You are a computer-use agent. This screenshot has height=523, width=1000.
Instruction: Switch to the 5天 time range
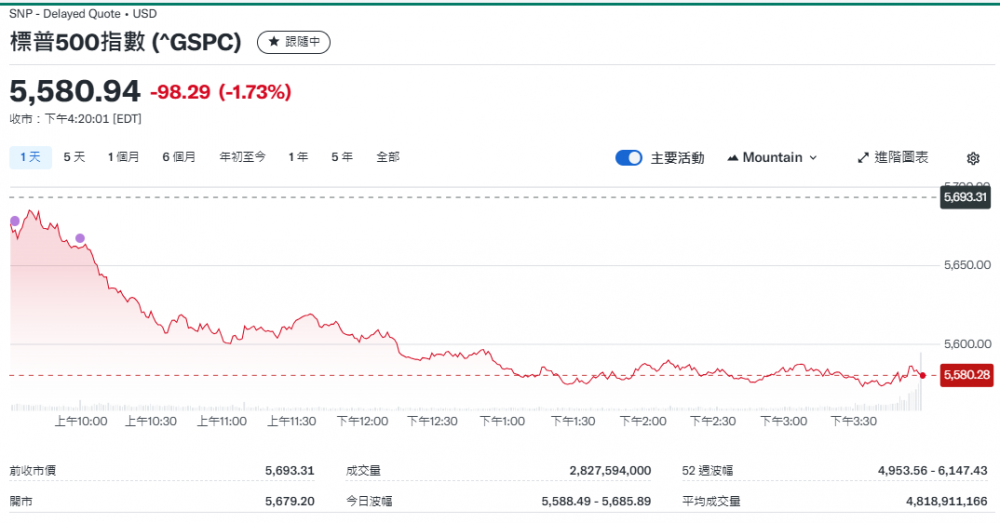[x=74, y=157]
